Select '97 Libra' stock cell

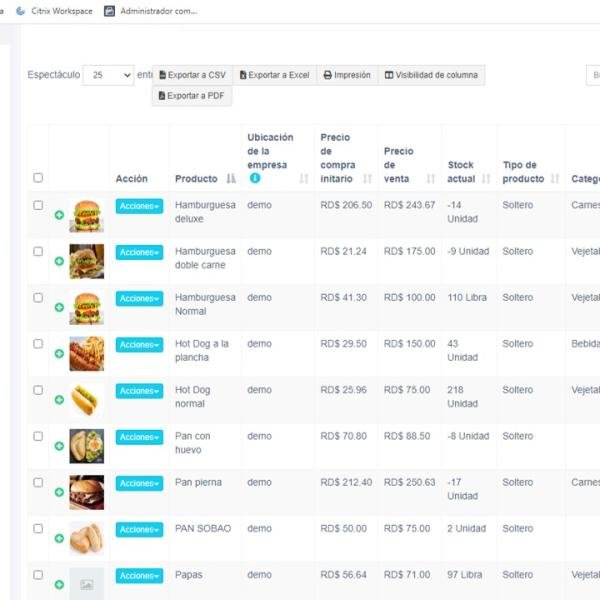pyautogui.click(x=465, y=575)
